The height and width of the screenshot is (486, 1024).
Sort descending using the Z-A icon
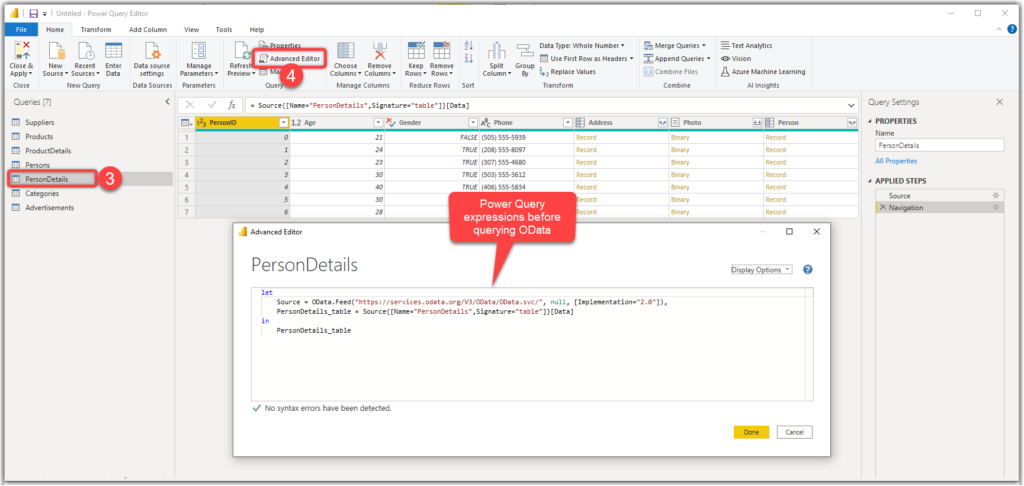[x=468, y=58]
